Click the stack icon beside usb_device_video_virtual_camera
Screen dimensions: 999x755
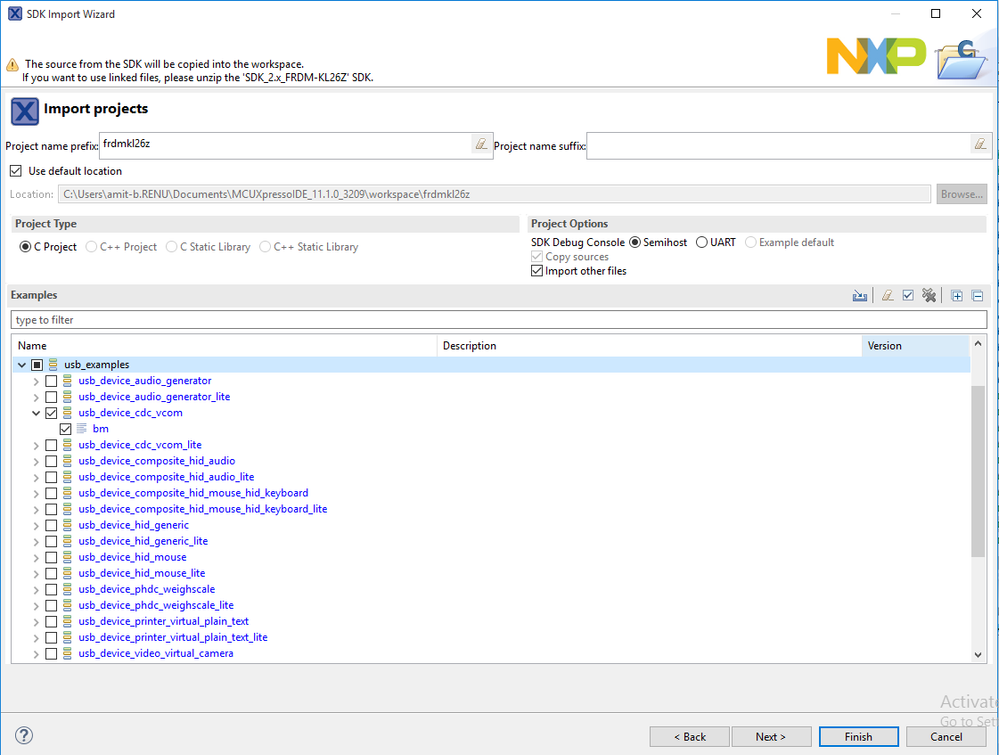pos(67,653)
